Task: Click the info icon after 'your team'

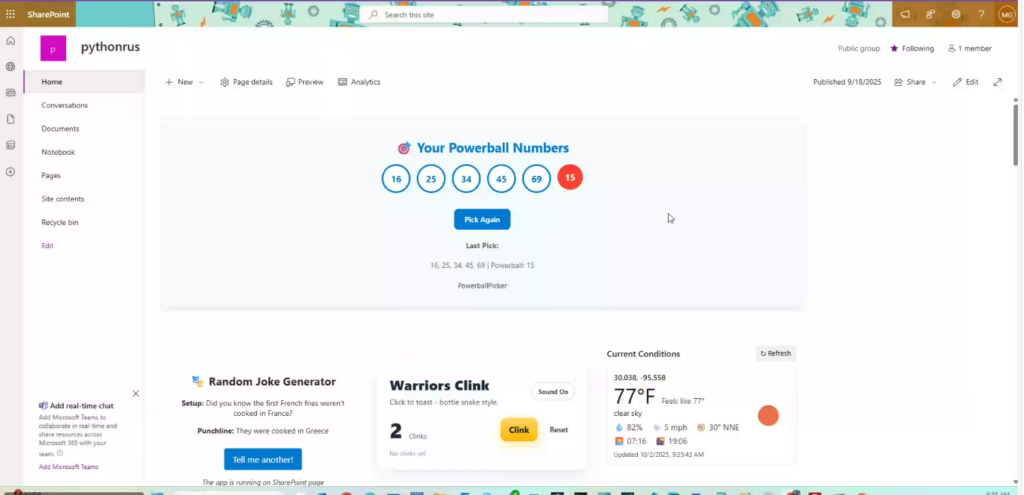Action: (60, 453)
